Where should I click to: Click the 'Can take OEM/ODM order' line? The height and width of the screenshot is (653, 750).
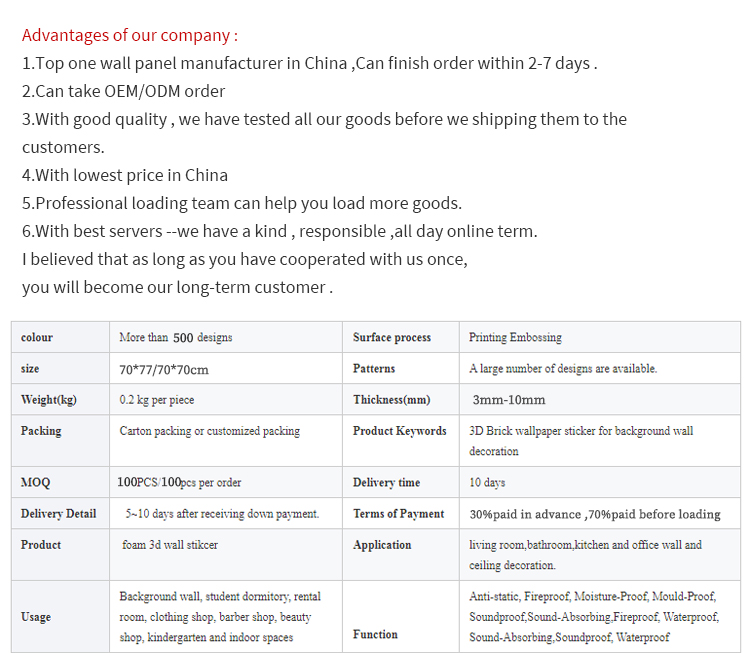pyautogui.click(x=124, y=91)
